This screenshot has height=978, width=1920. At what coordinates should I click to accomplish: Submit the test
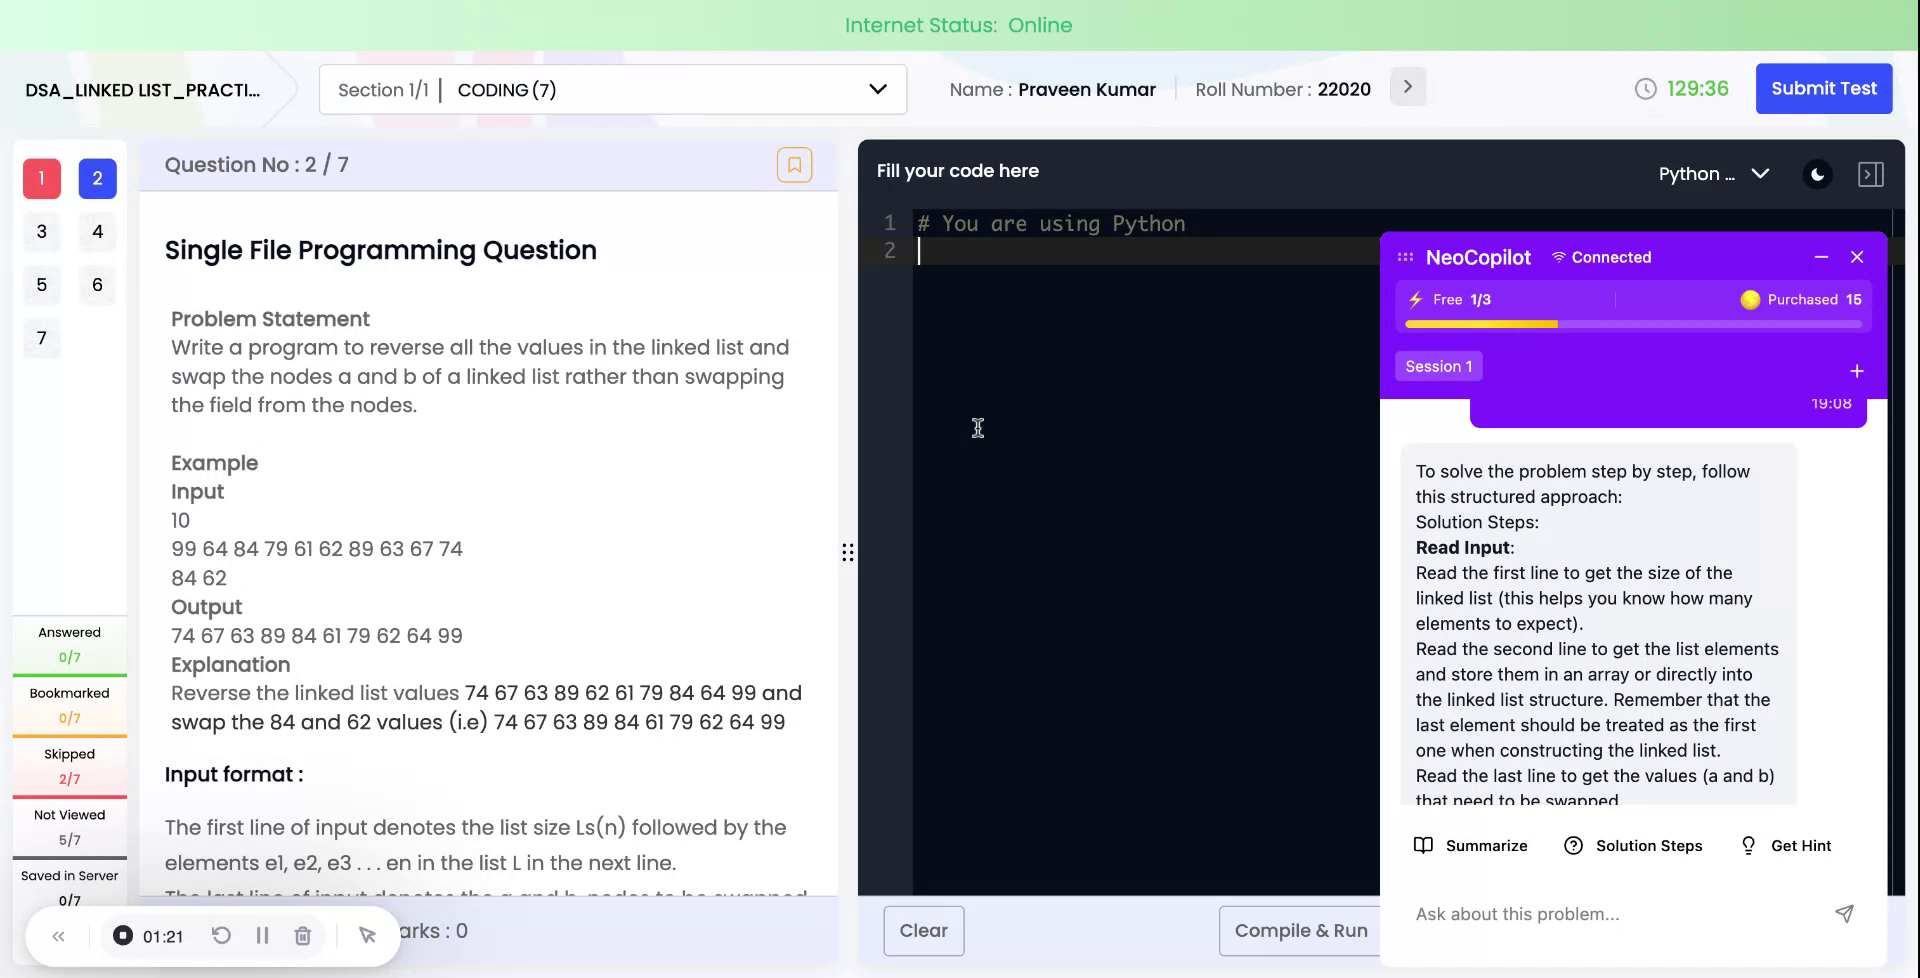click(1823, 88)
